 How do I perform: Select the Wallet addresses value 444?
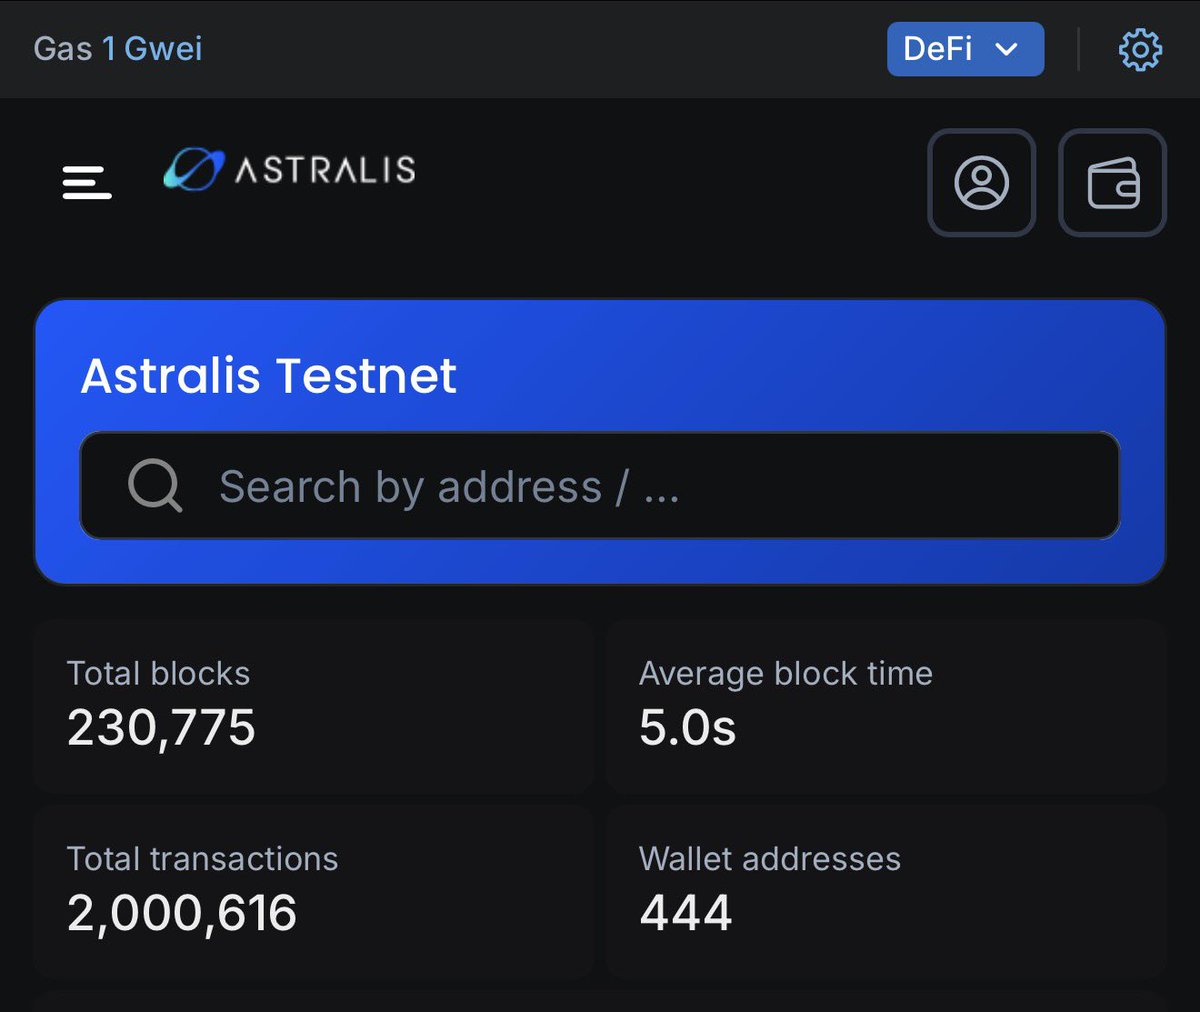(x=686, y=913)
